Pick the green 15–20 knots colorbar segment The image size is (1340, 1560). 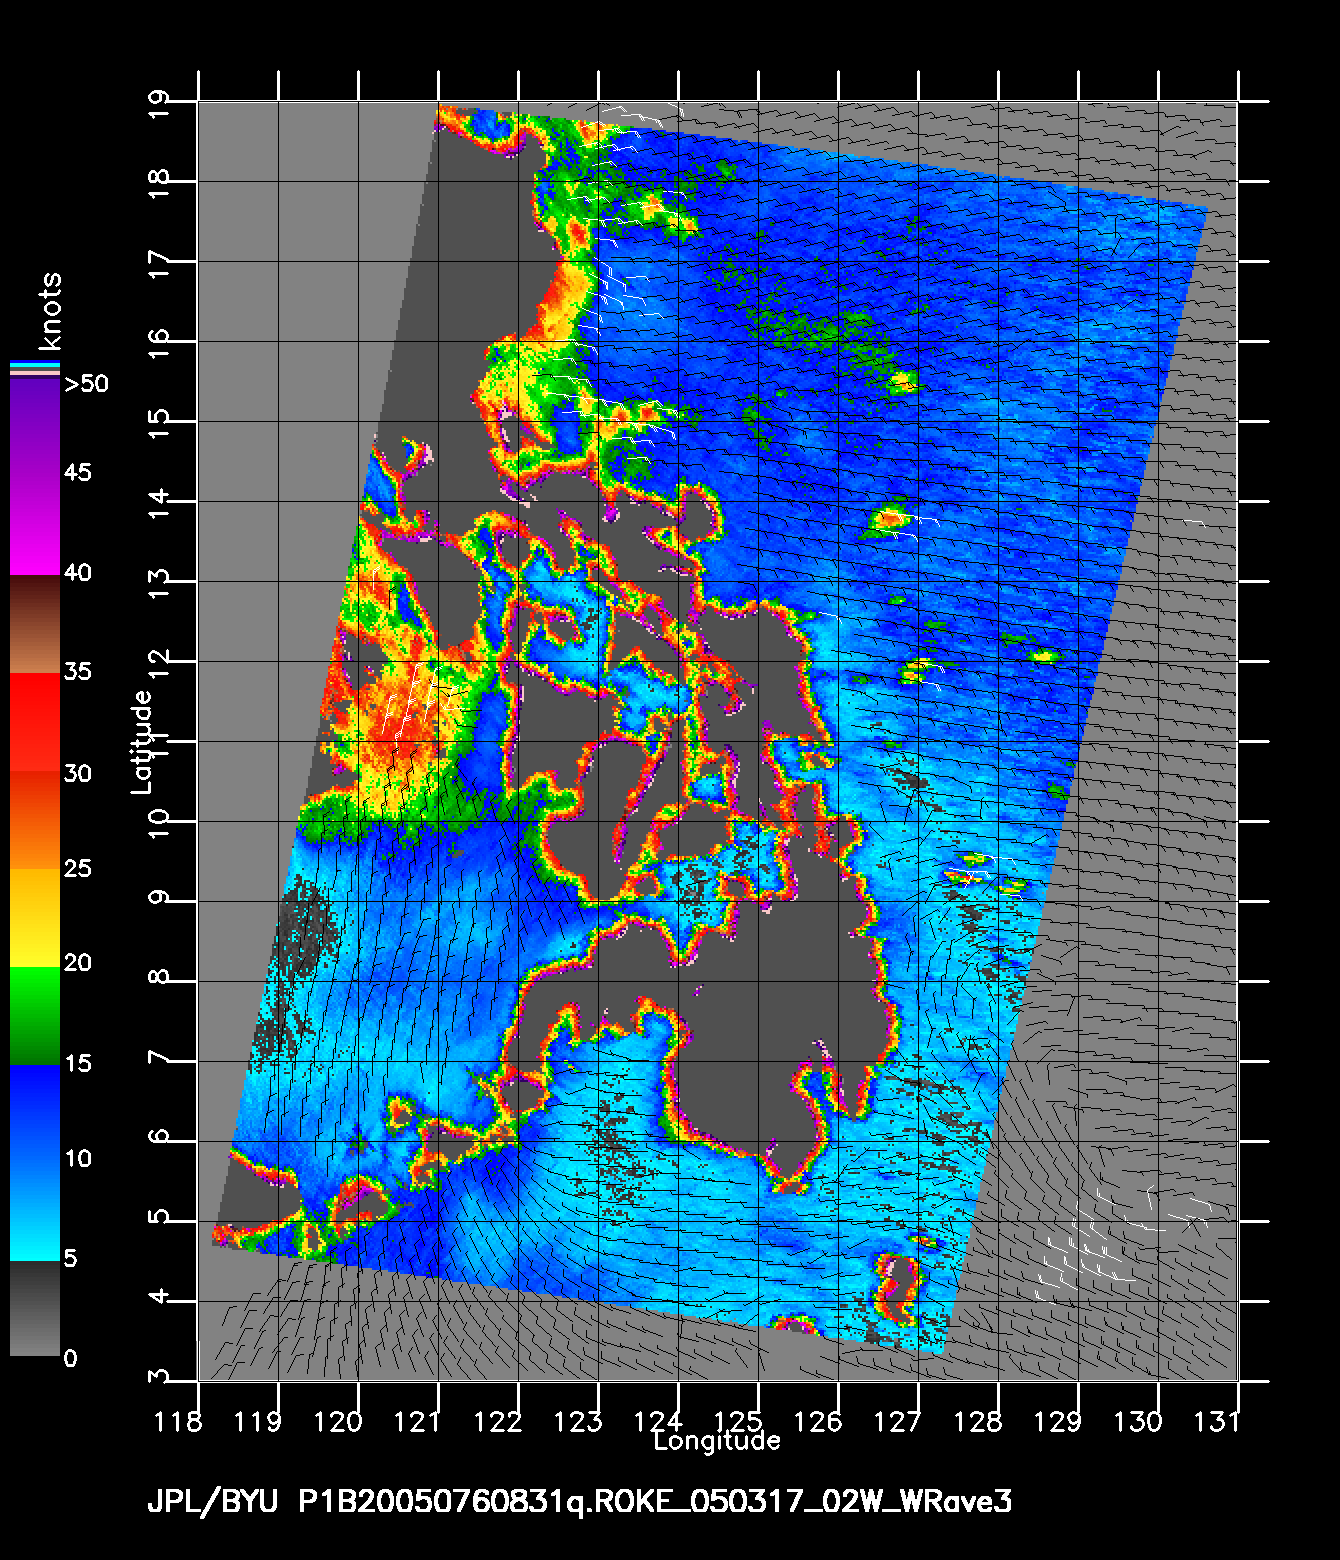pyautogui.click(x=35, y=1016)
